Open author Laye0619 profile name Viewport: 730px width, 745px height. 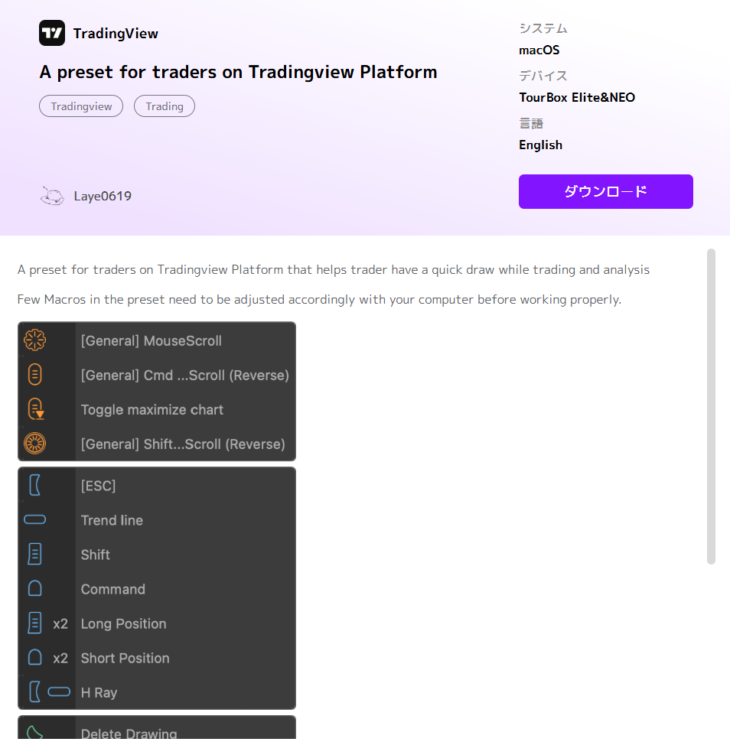click(x=102, y=196)
